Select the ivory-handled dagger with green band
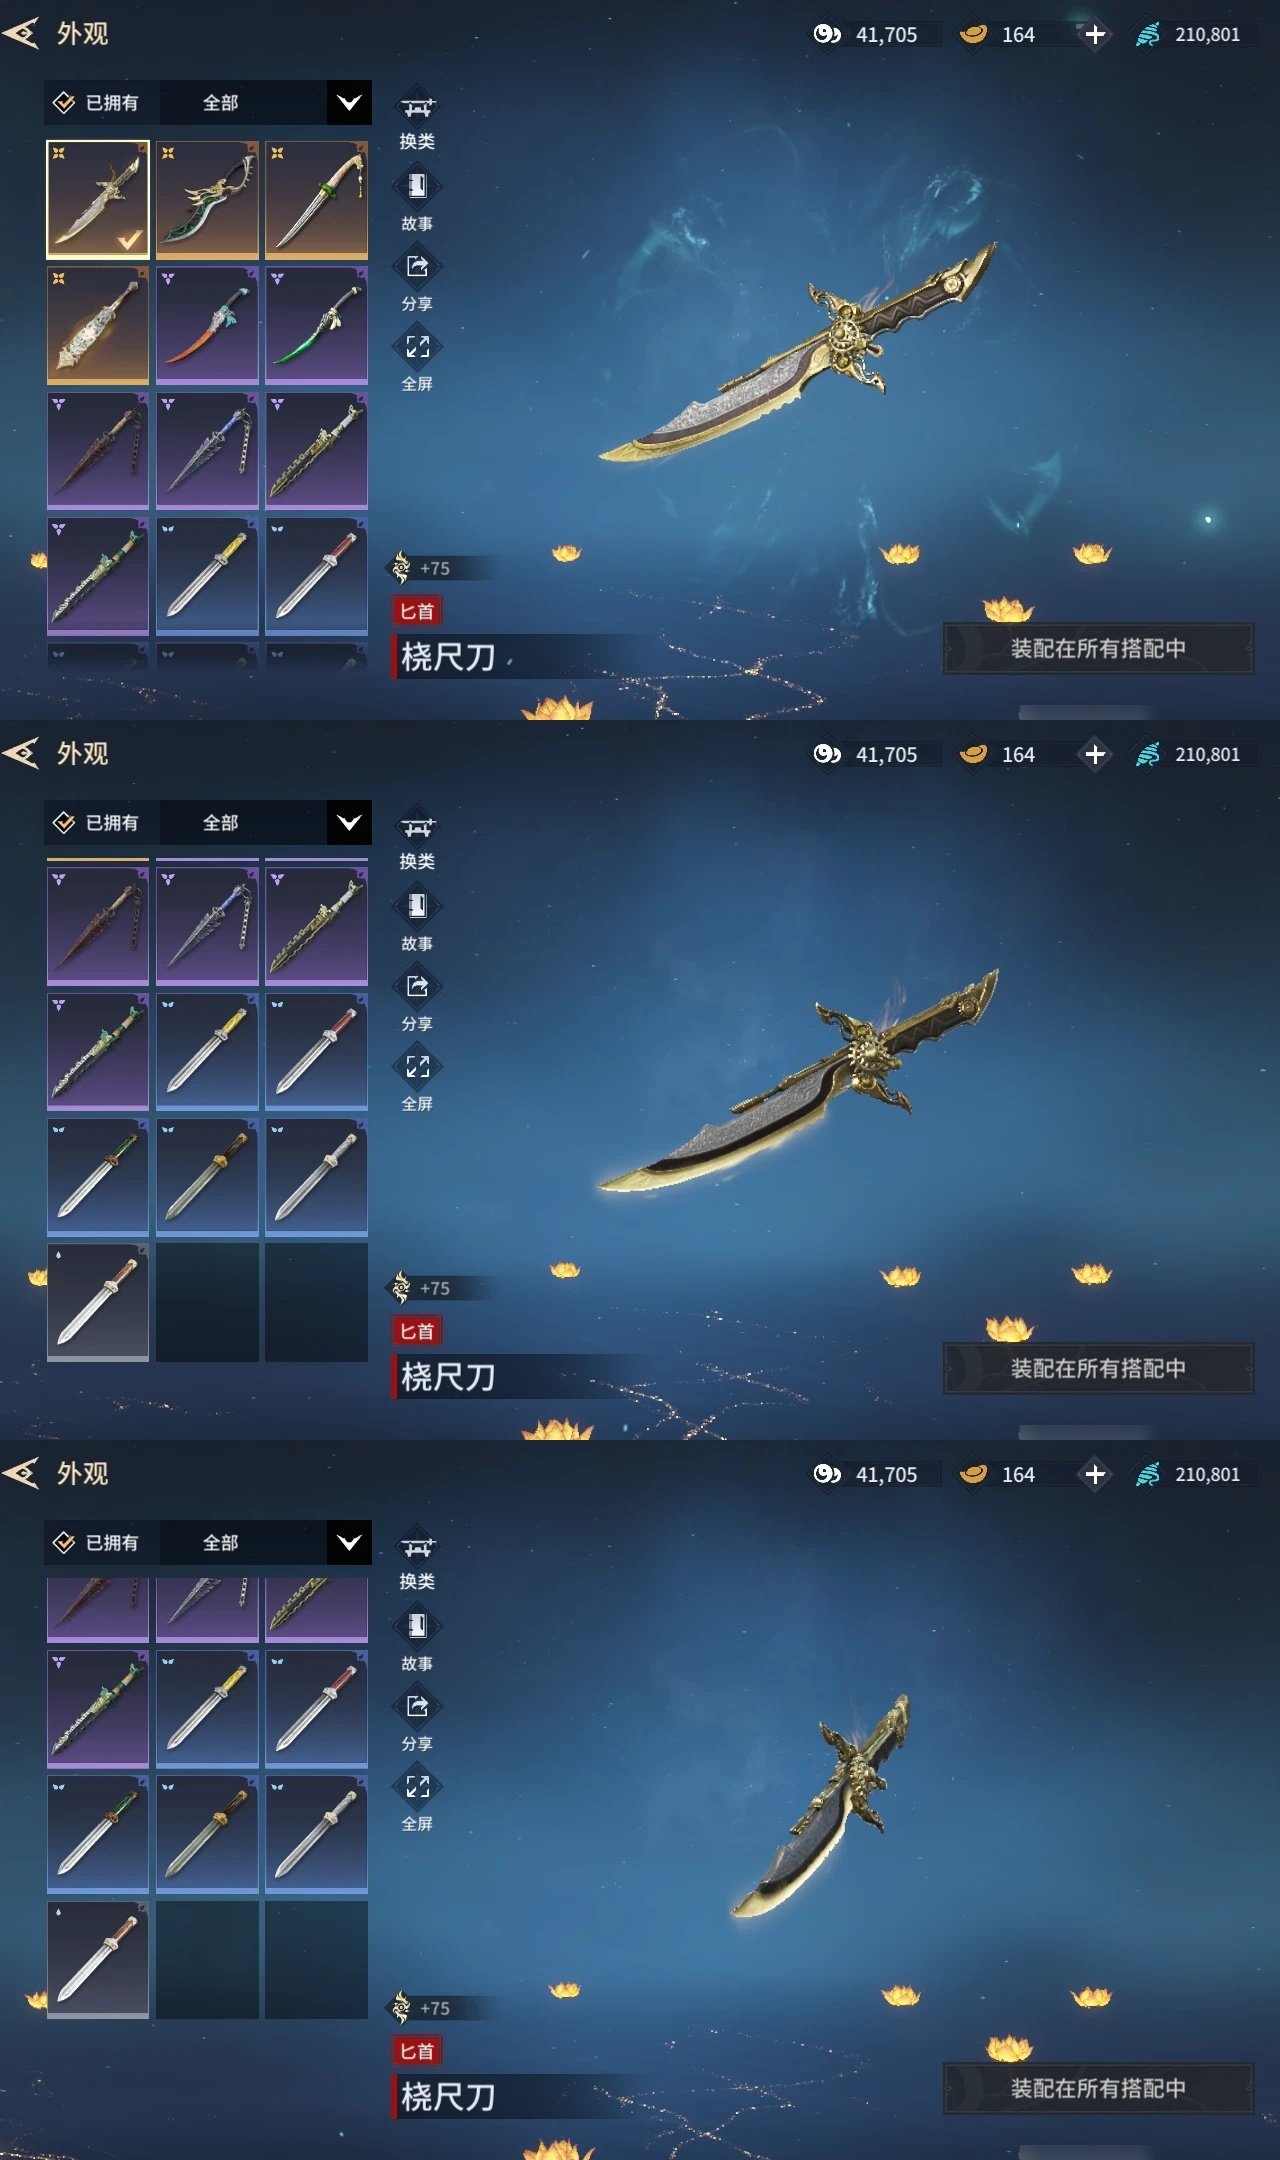Screen dimensions: 1280x2160 [316, 200]
